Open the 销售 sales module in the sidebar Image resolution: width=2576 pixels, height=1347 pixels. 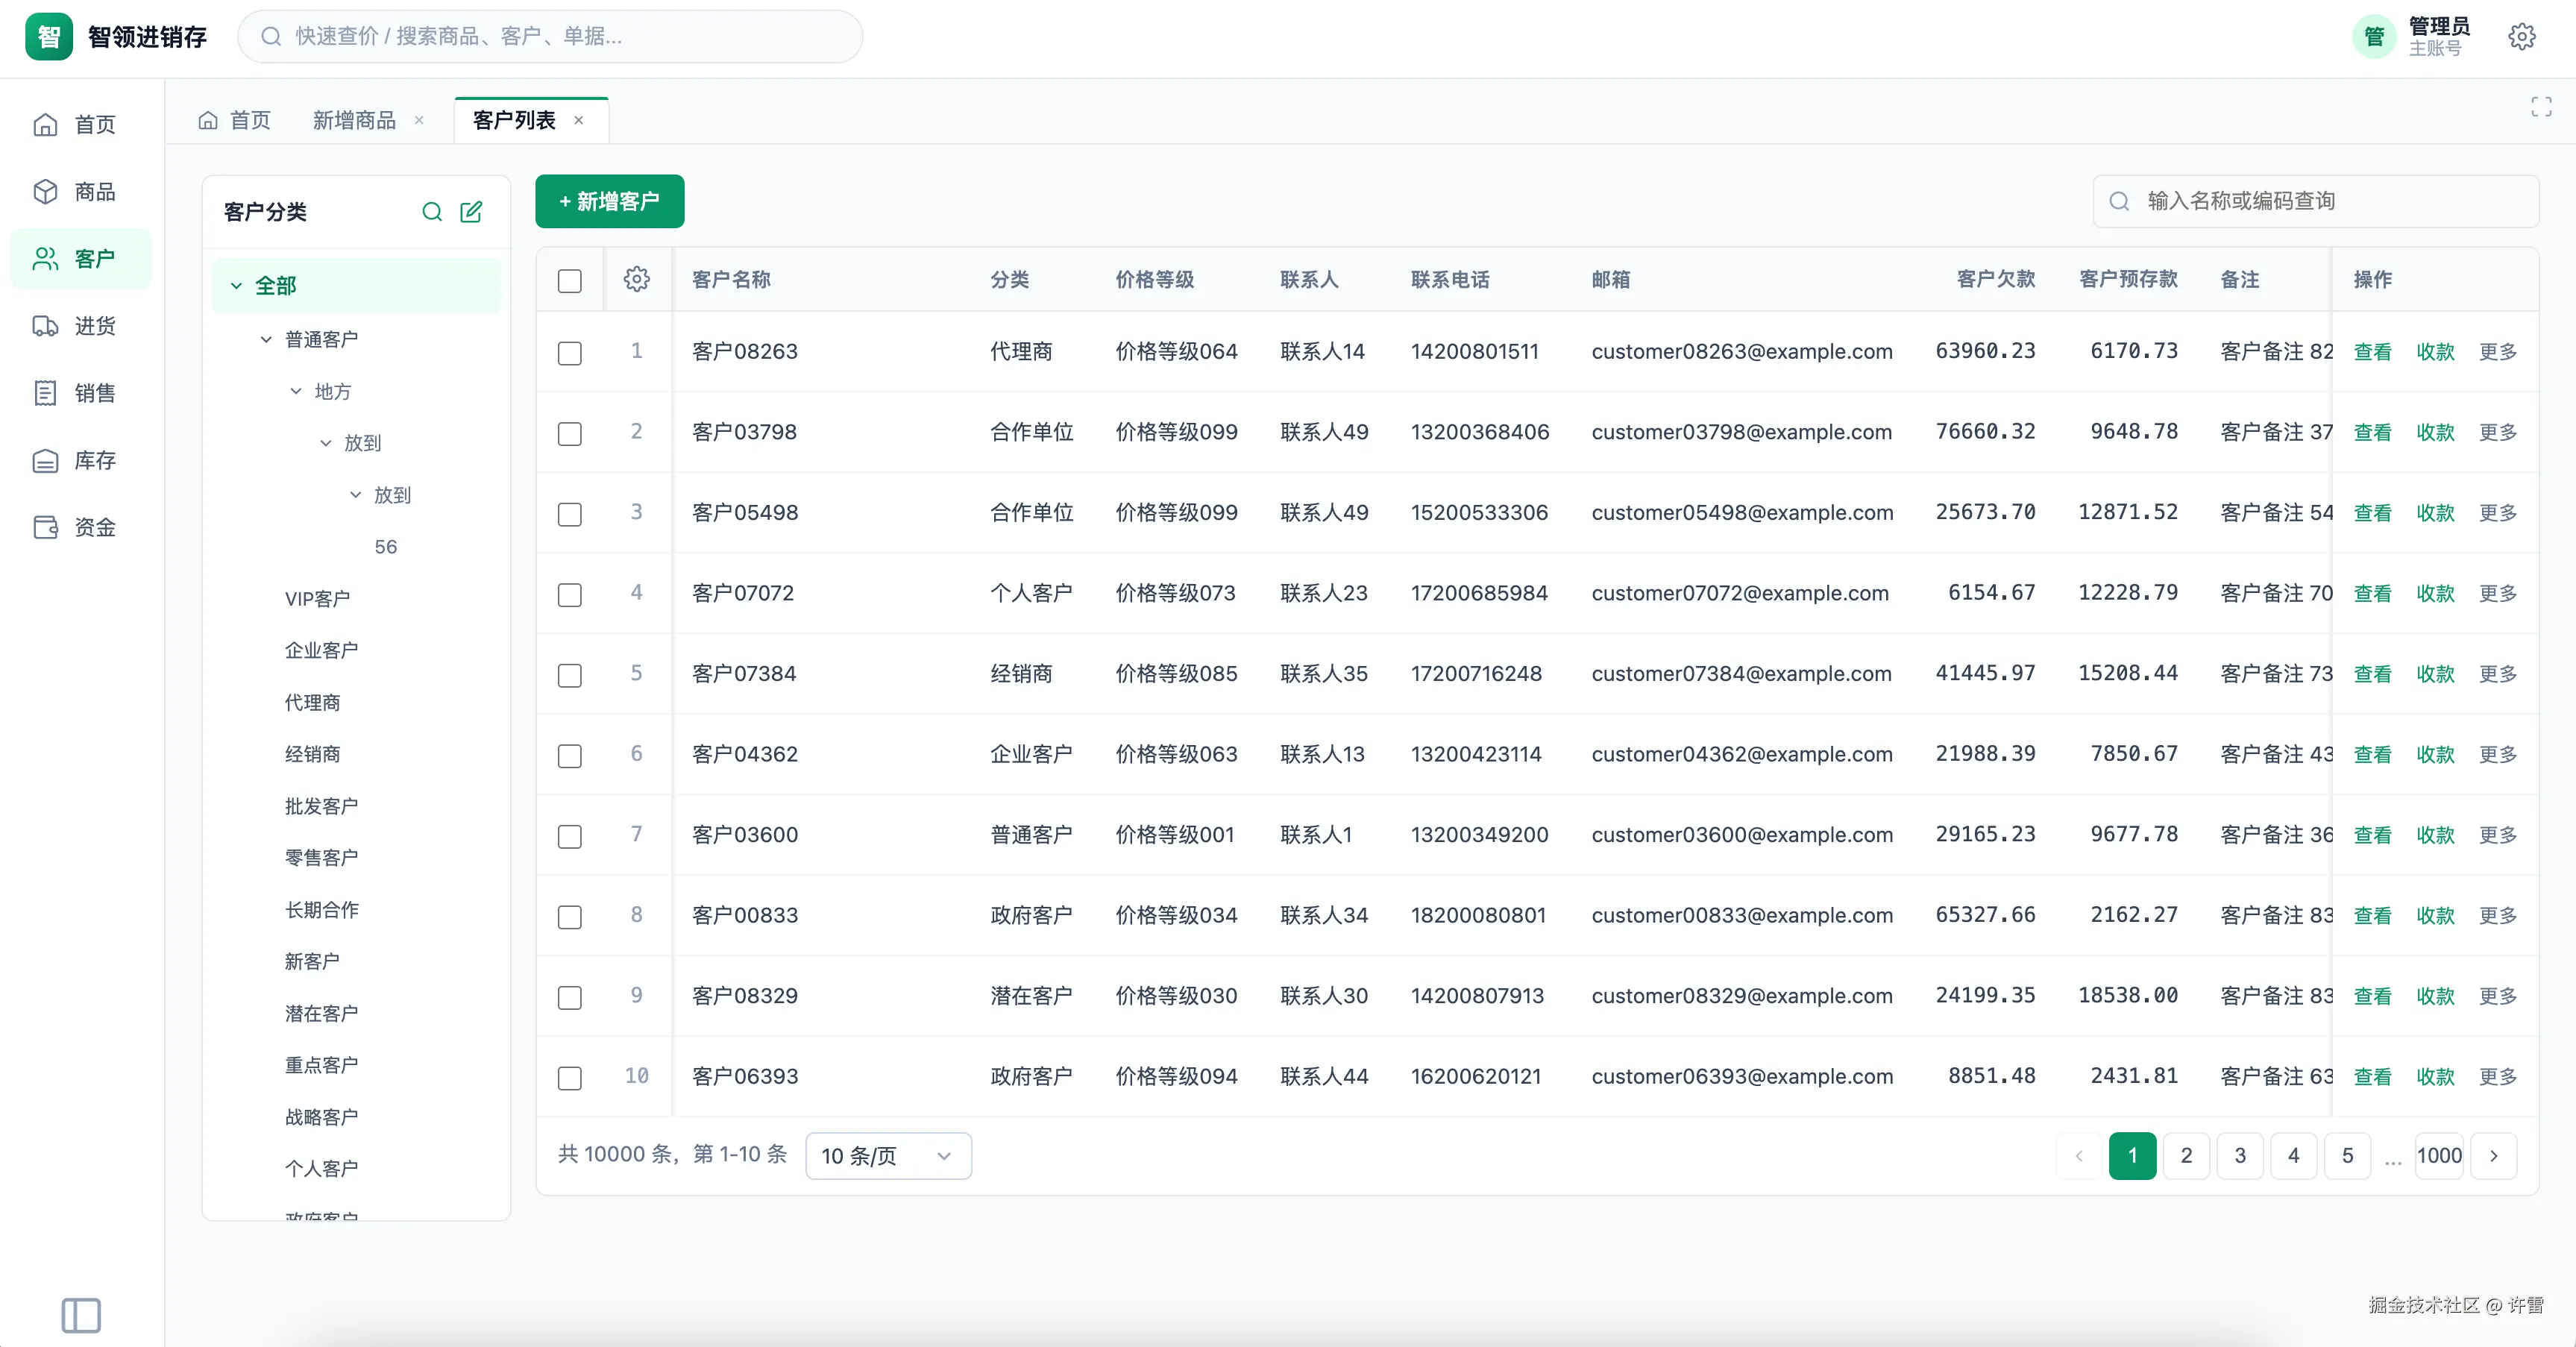(80, 393)
